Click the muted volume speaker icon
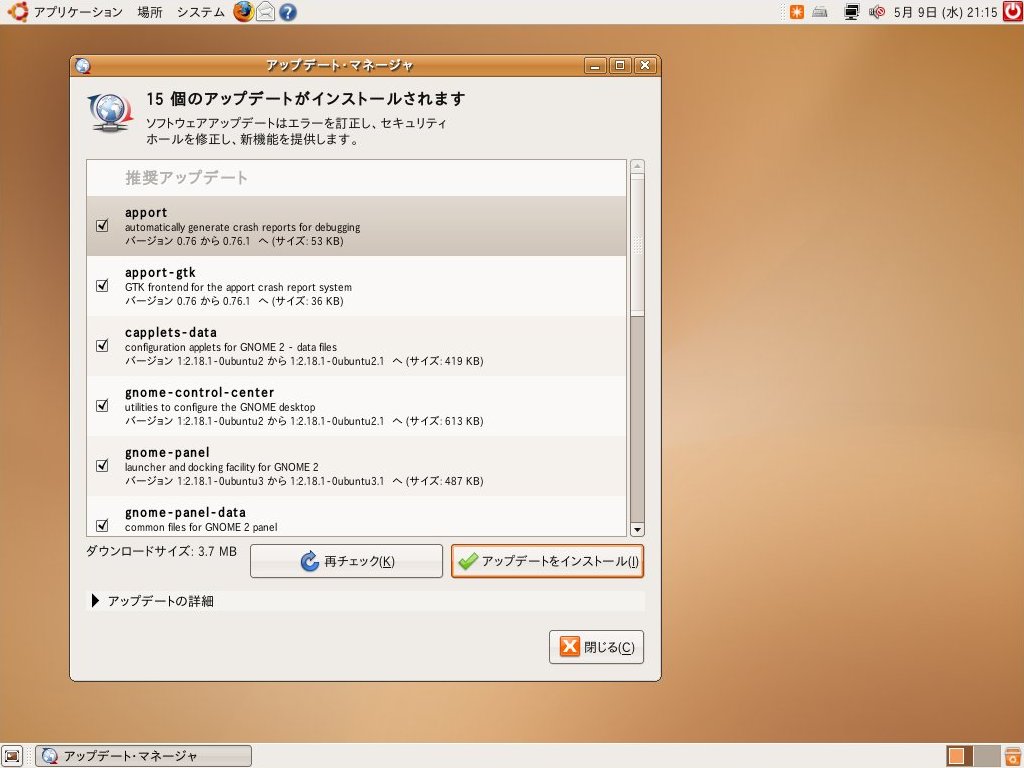Viewport: 1024px width, 768px height. pyautogui.click(x=877, y=12)
